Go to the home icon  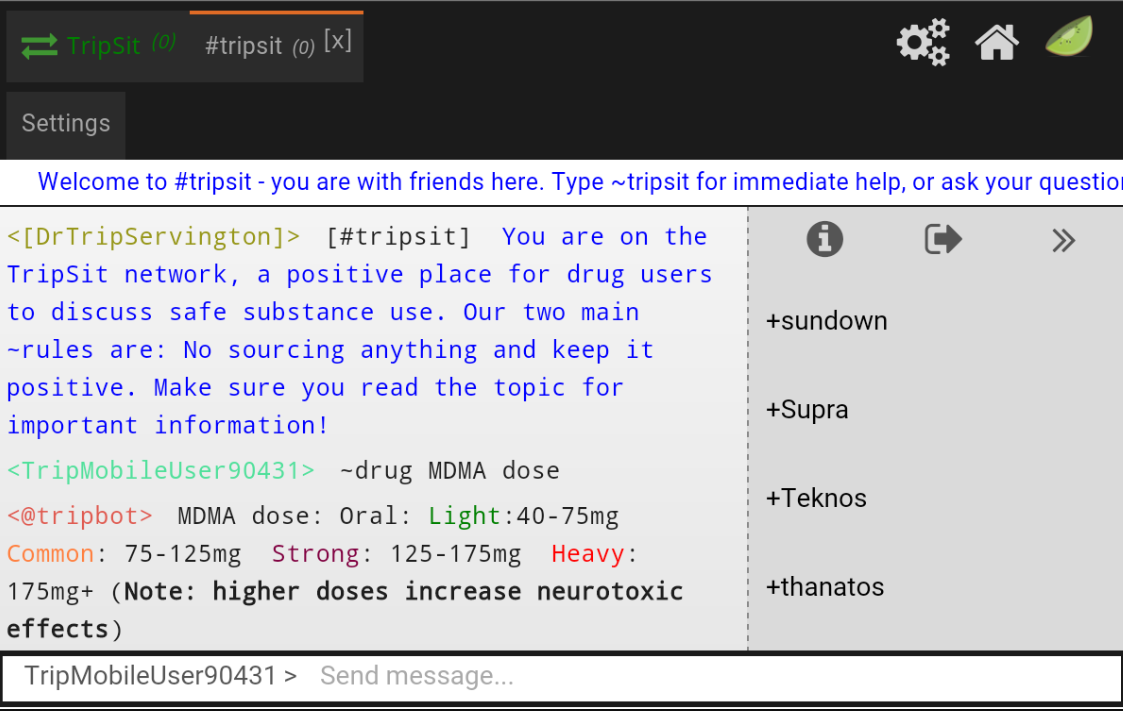click(996, 42)
